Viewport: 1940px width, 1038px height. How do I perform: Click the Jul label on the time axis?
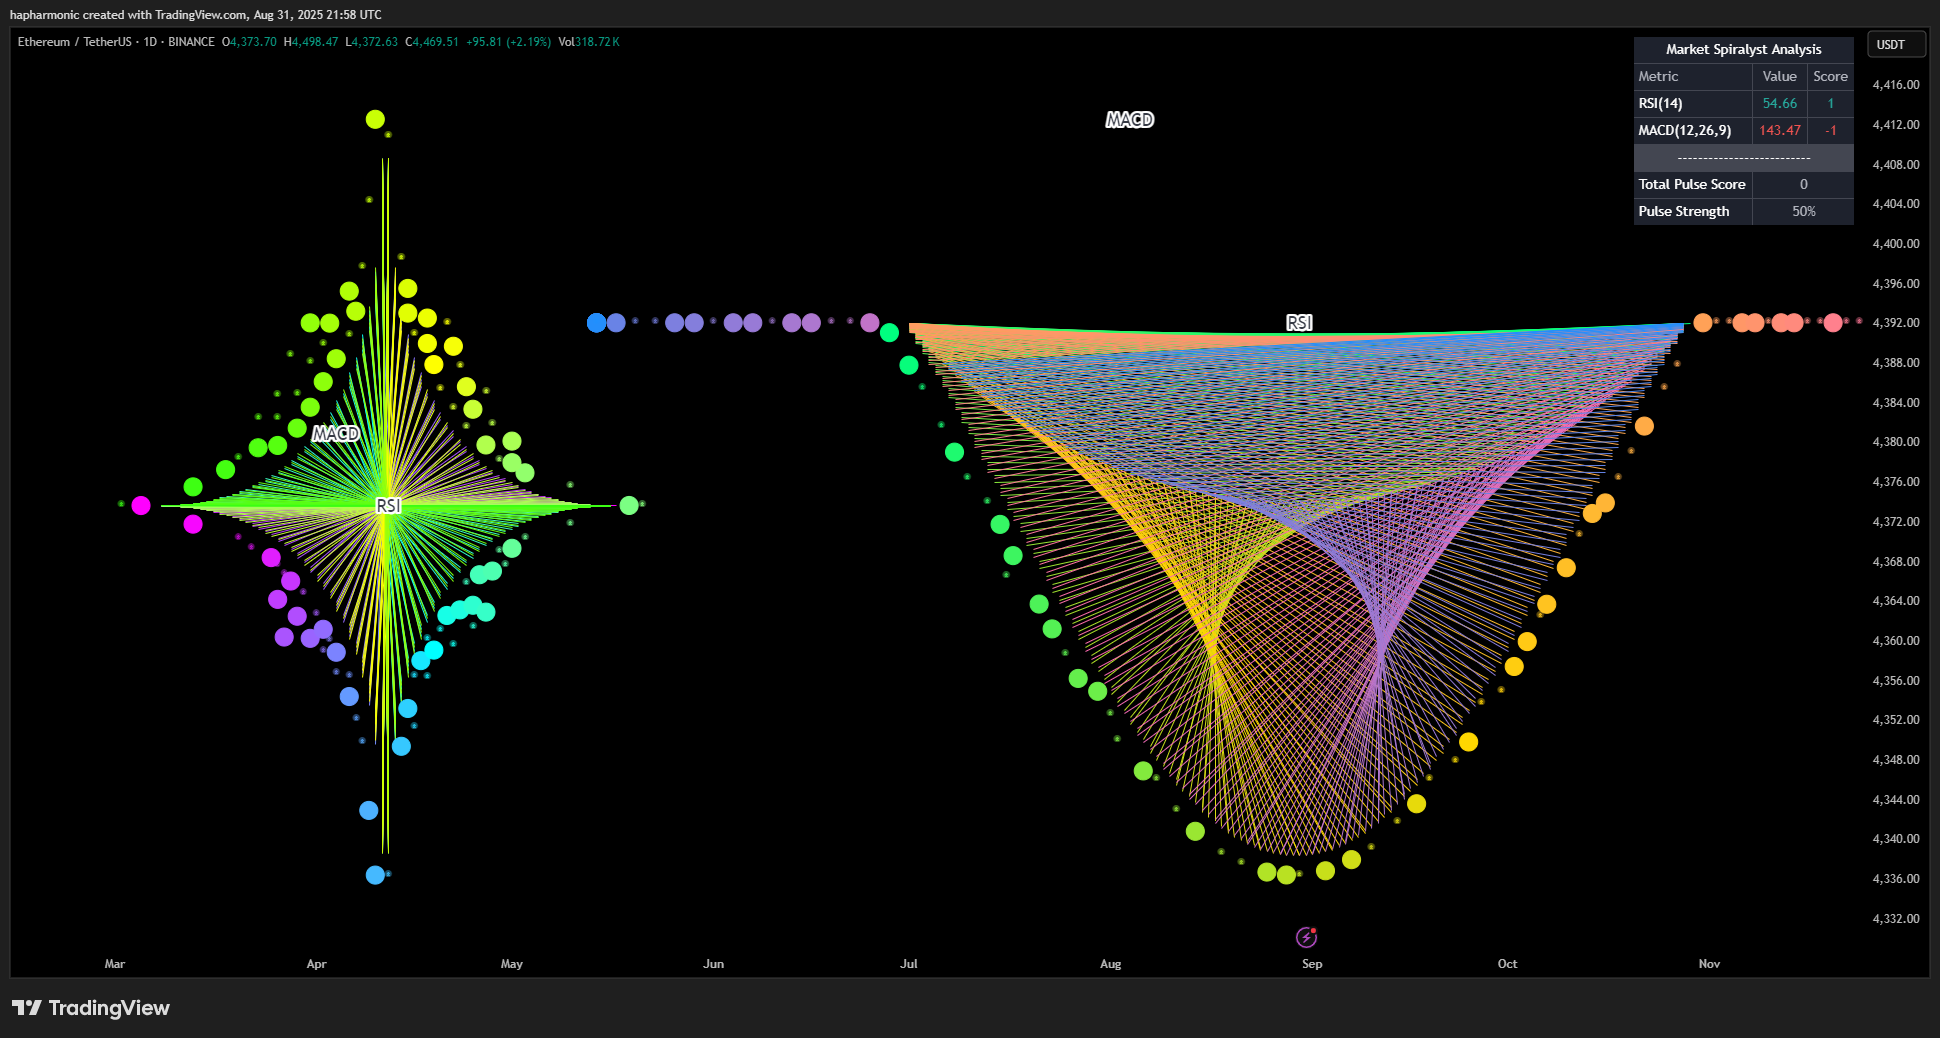[908, 964]
